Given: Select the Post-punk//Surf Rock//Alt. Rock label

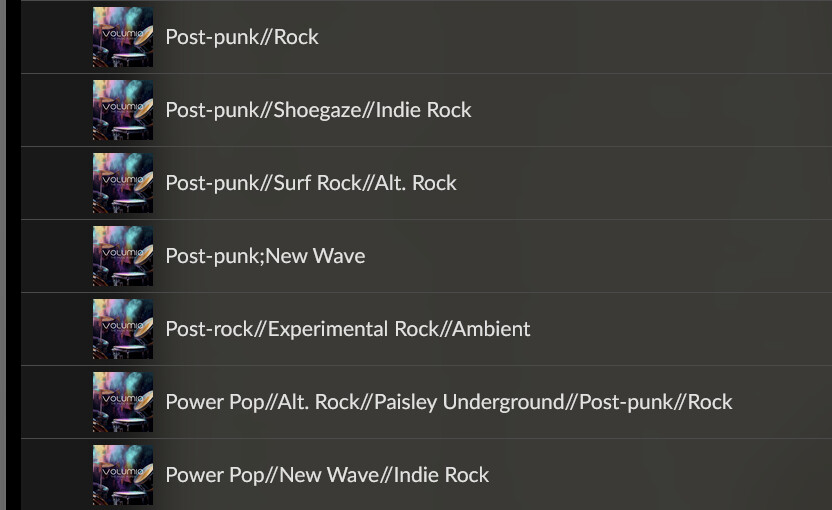Looking at the screenshot, I should pos(311,183).
